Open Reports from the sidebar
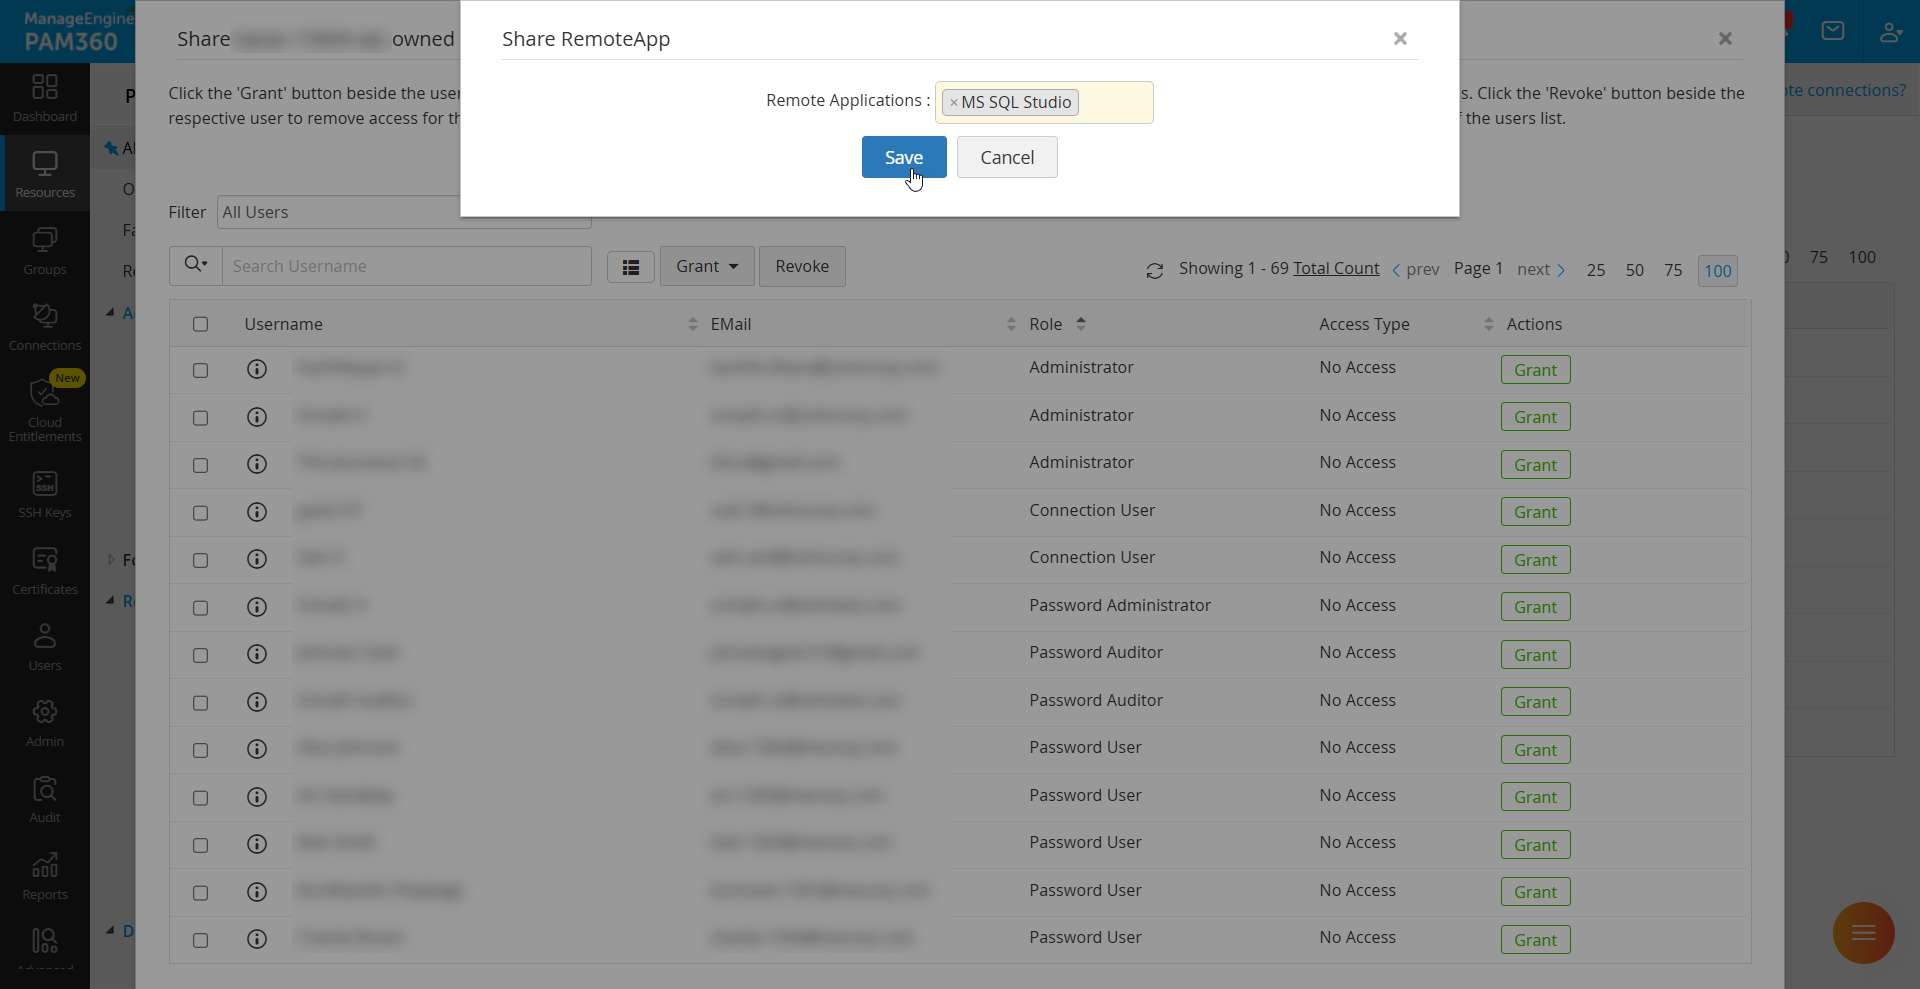Image resolution: width=1920 pixels, height=989 pixels. [45, 876]
